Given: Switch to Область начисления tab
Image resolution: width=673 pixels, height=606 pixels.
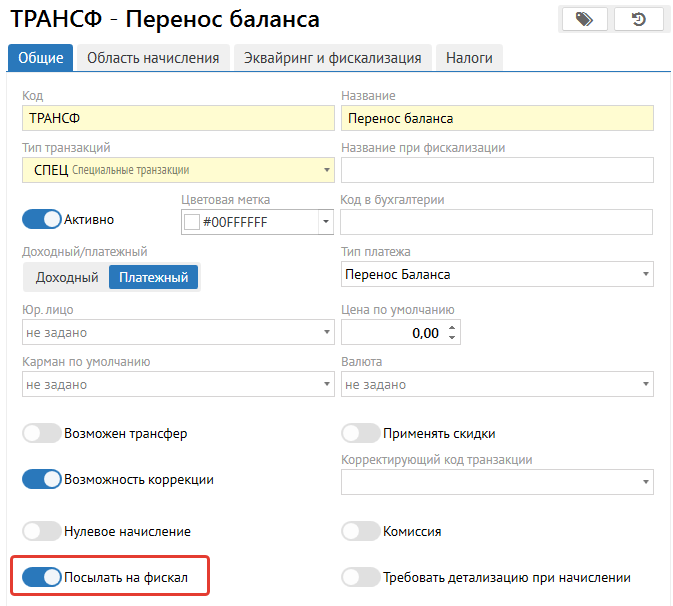Looking at the screenshot, I should 153,58.
